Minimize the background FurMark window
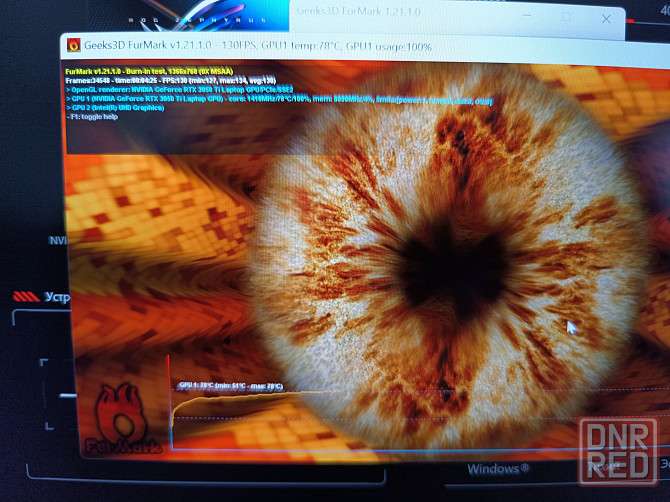This screenshot has width=670, height=502. pyautogui.click(x=526, y=17)
